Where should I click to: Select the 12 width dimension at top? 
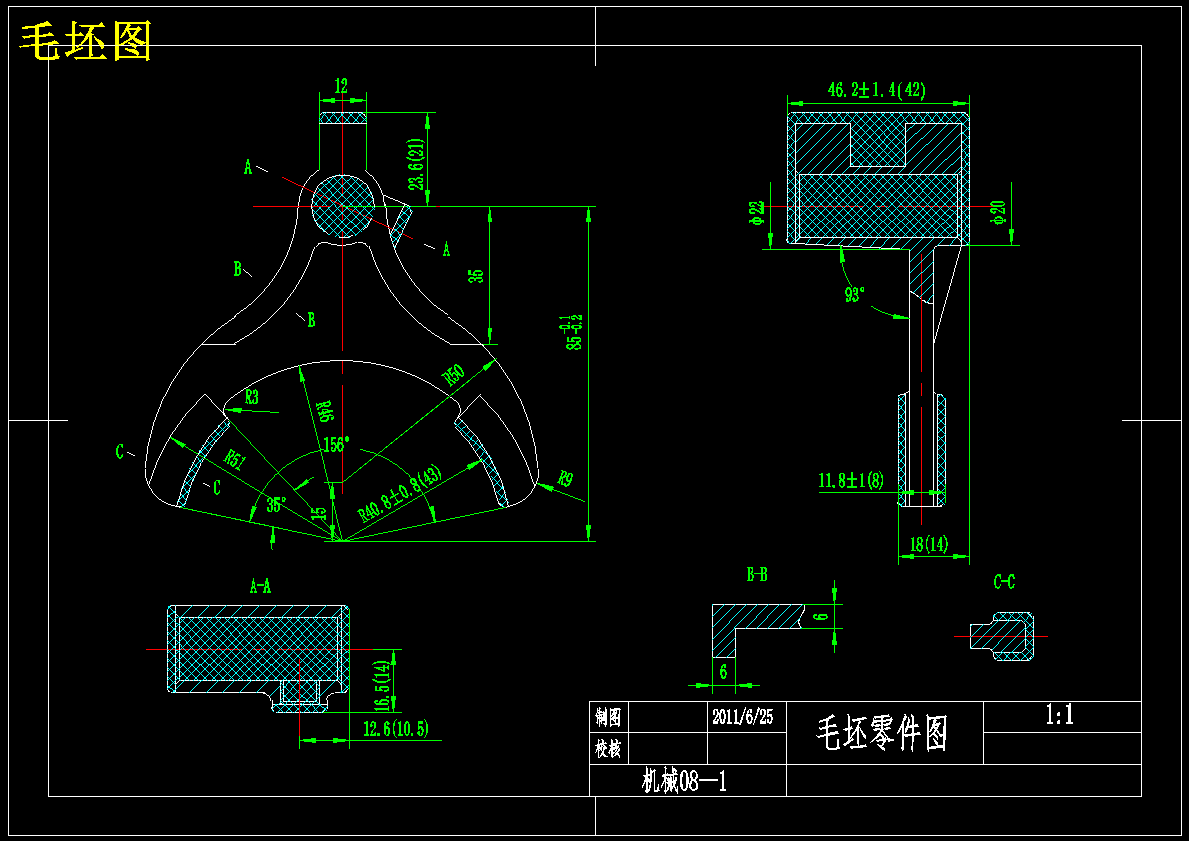(x=340, y=86)
